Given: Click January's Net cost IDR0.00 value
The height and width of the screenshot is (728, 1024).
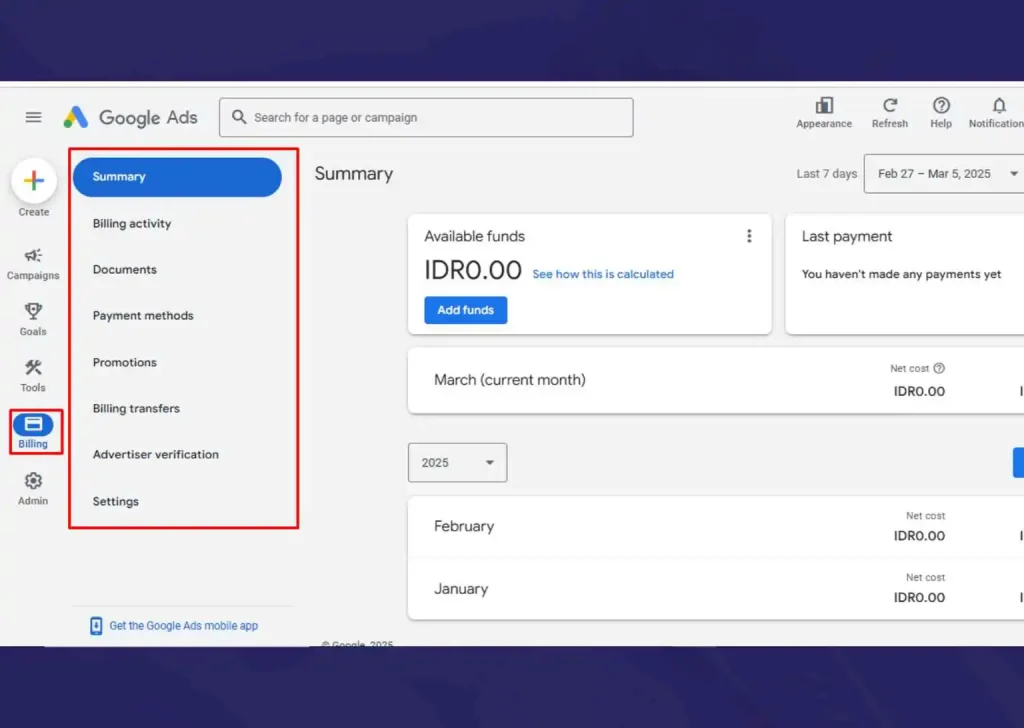Looking at the screenshot, I should pyautogui.click(x=919, y=597).
